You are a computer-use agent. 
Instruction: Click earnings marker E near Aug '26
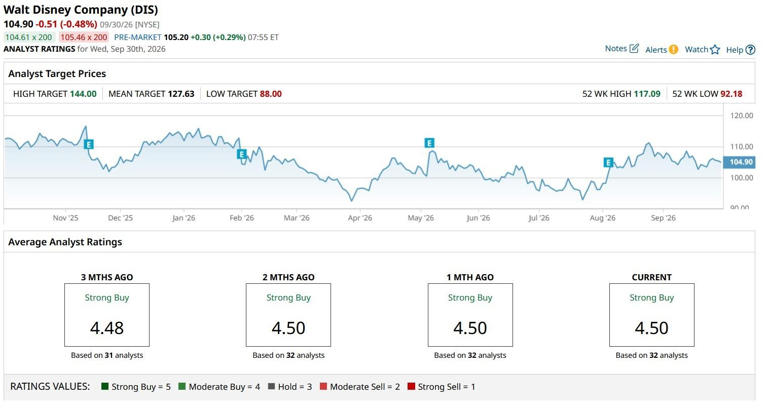coord(608,162)
